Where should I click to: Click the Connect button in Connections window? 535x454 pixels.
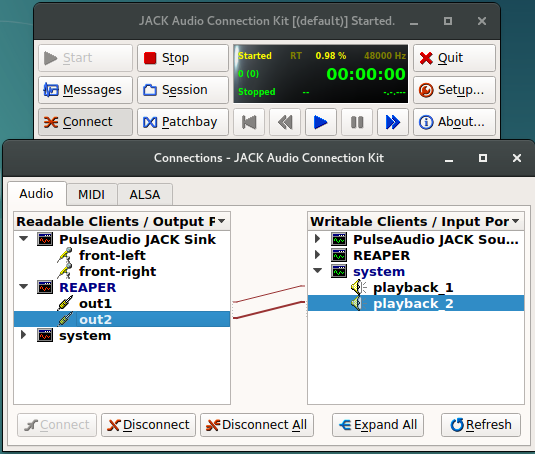tap(57, 425)
